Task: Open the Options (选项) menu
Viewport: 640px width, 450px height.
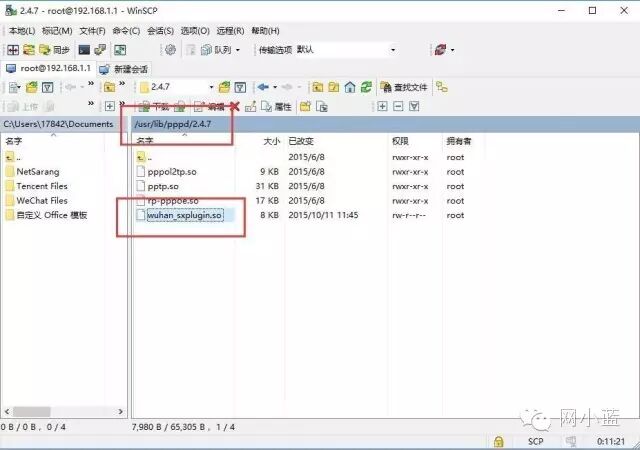Action: pyautogui.click(x=195, y=31)
